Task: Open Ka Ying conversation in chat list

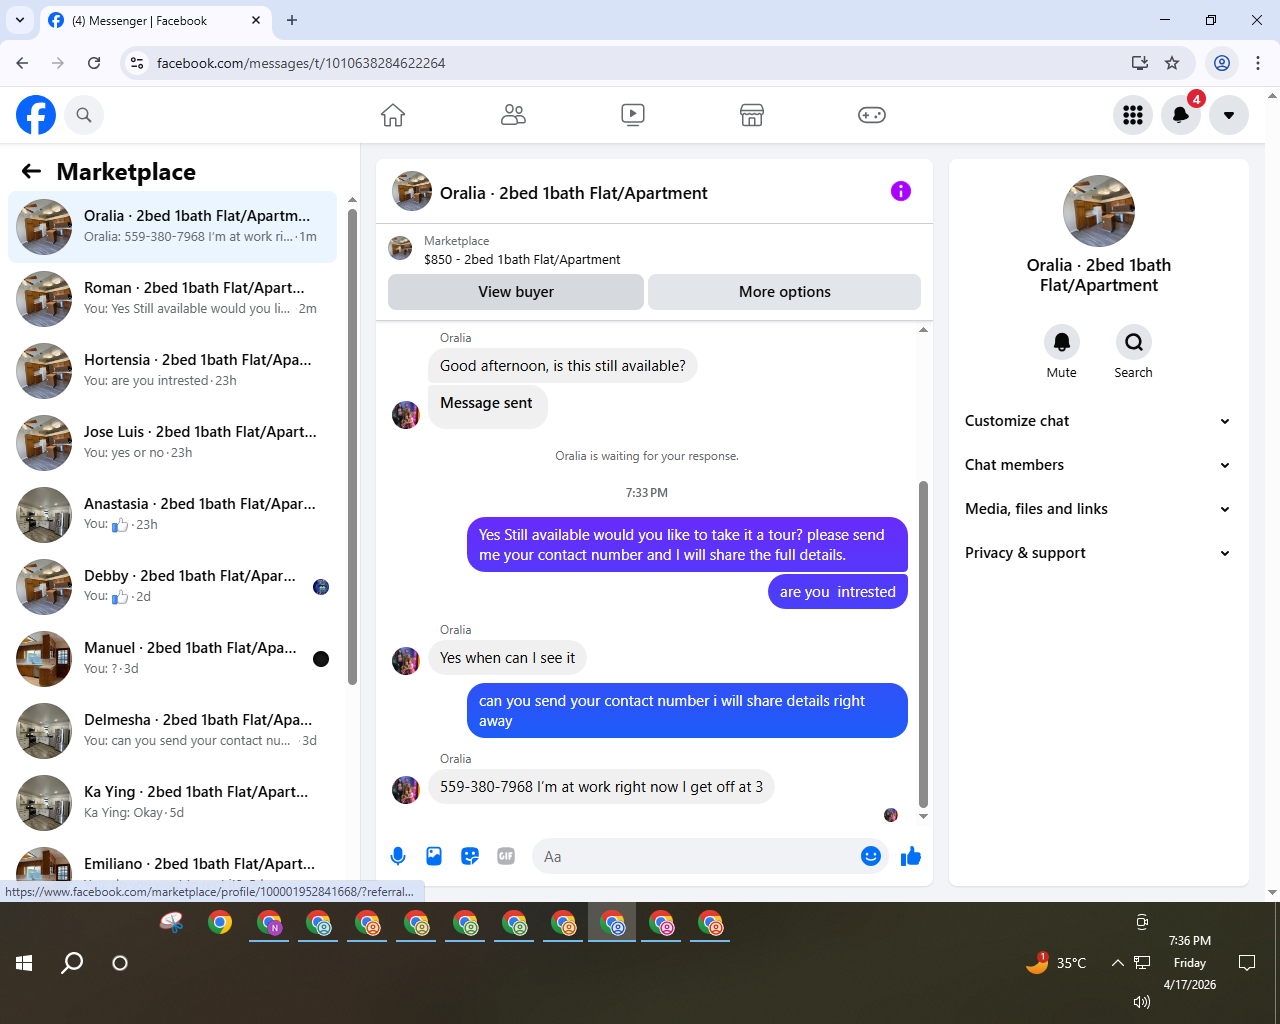Action: [x=173, y=803]
